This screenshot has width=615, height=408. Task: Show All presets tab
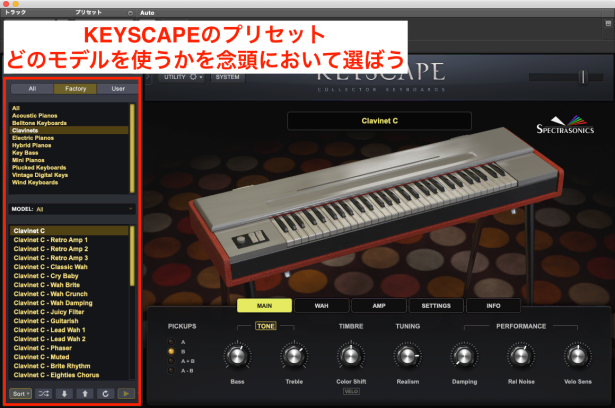(x=32, y=89)
